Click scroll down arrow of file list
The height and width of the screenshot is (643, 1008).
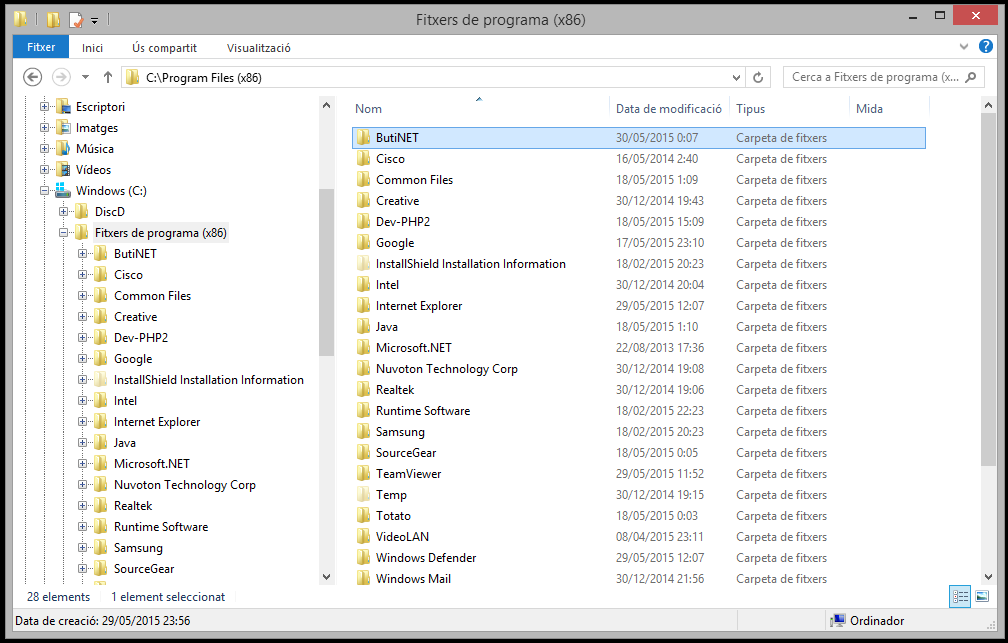click(989, 577)
